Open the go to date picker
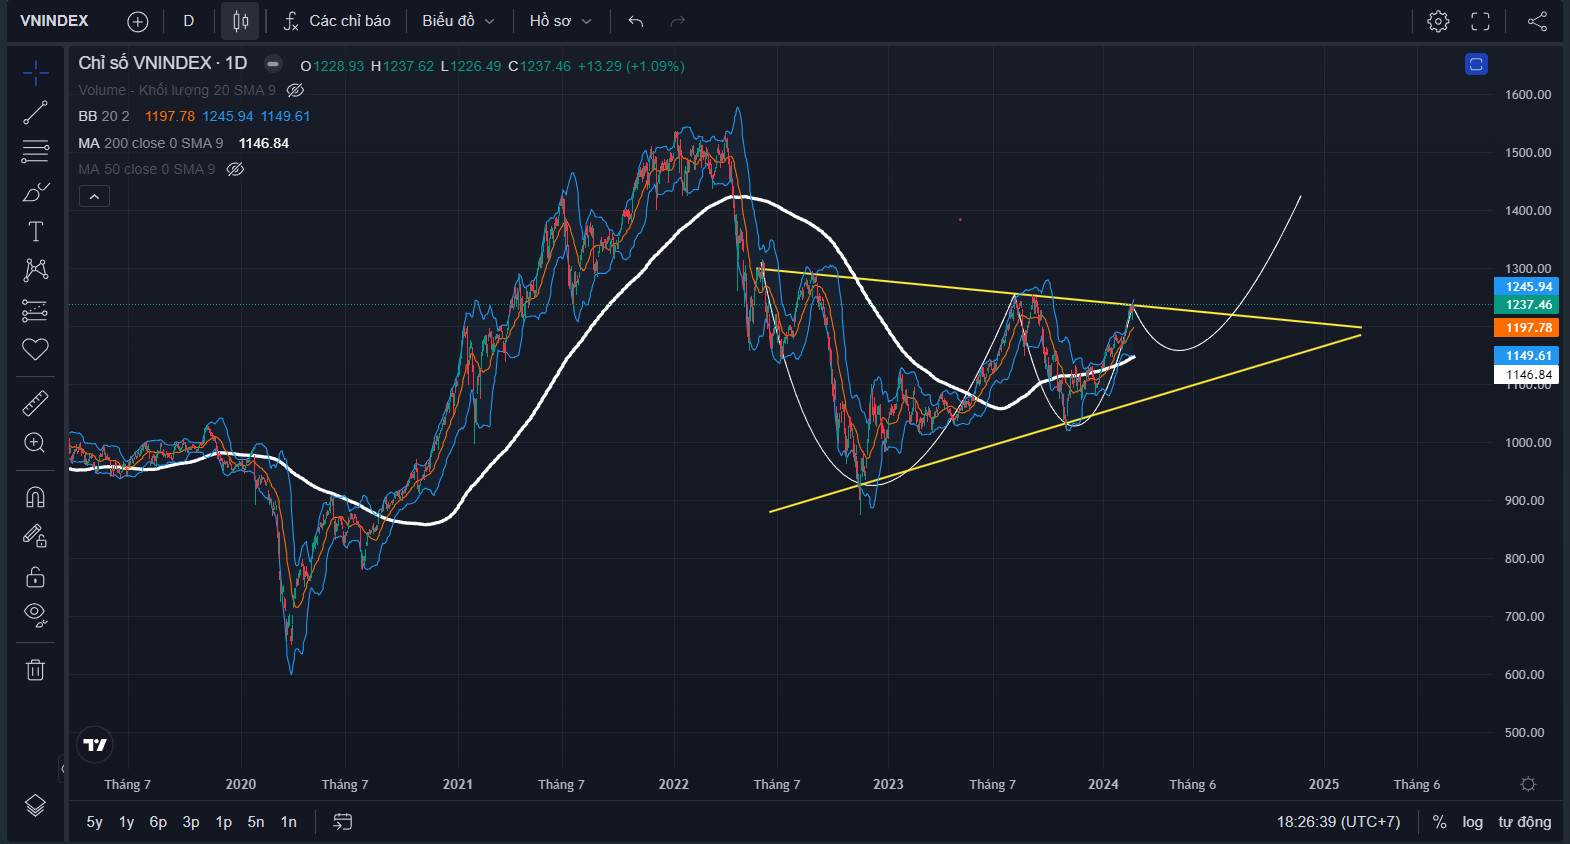Image resolution: width=1570 pixels, height=844 pixels. 342,822
